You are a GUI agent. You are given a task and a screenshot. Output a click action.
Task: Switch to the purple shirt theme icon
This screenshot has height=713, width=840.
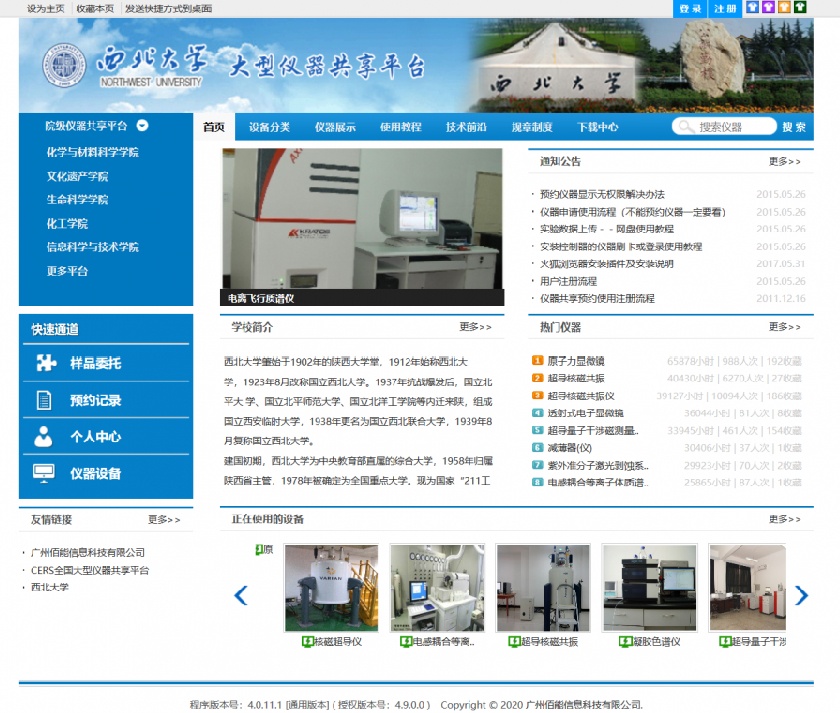768,8
